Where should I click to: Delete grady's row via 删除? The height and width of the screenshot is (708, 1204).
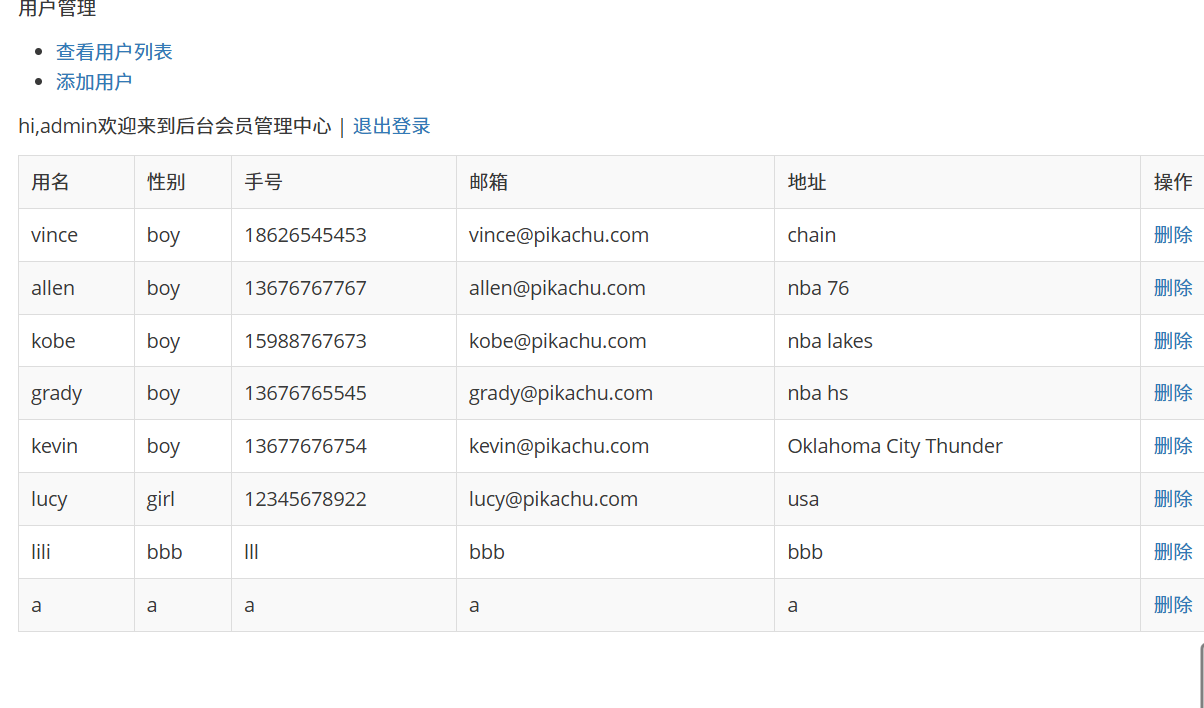point(1172,393)
